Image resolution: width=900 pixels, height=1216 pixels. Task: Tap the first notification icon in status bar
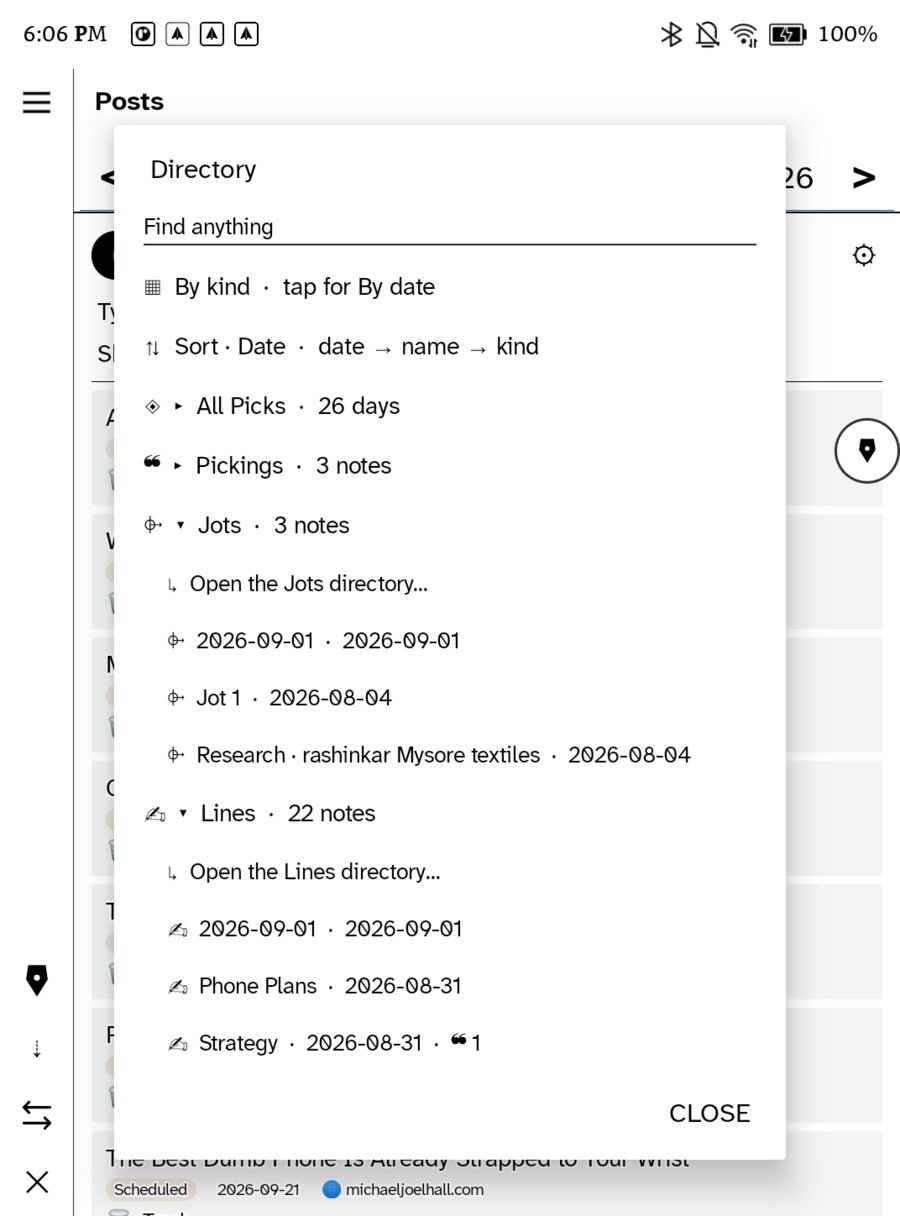(x=143, y=34)
